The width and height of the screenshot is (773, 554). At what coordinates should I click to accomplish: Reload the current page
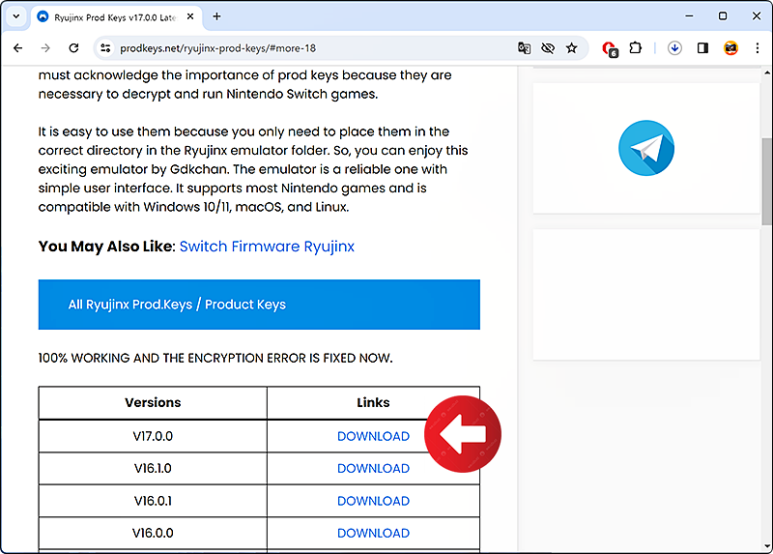(x=73, y=48)
